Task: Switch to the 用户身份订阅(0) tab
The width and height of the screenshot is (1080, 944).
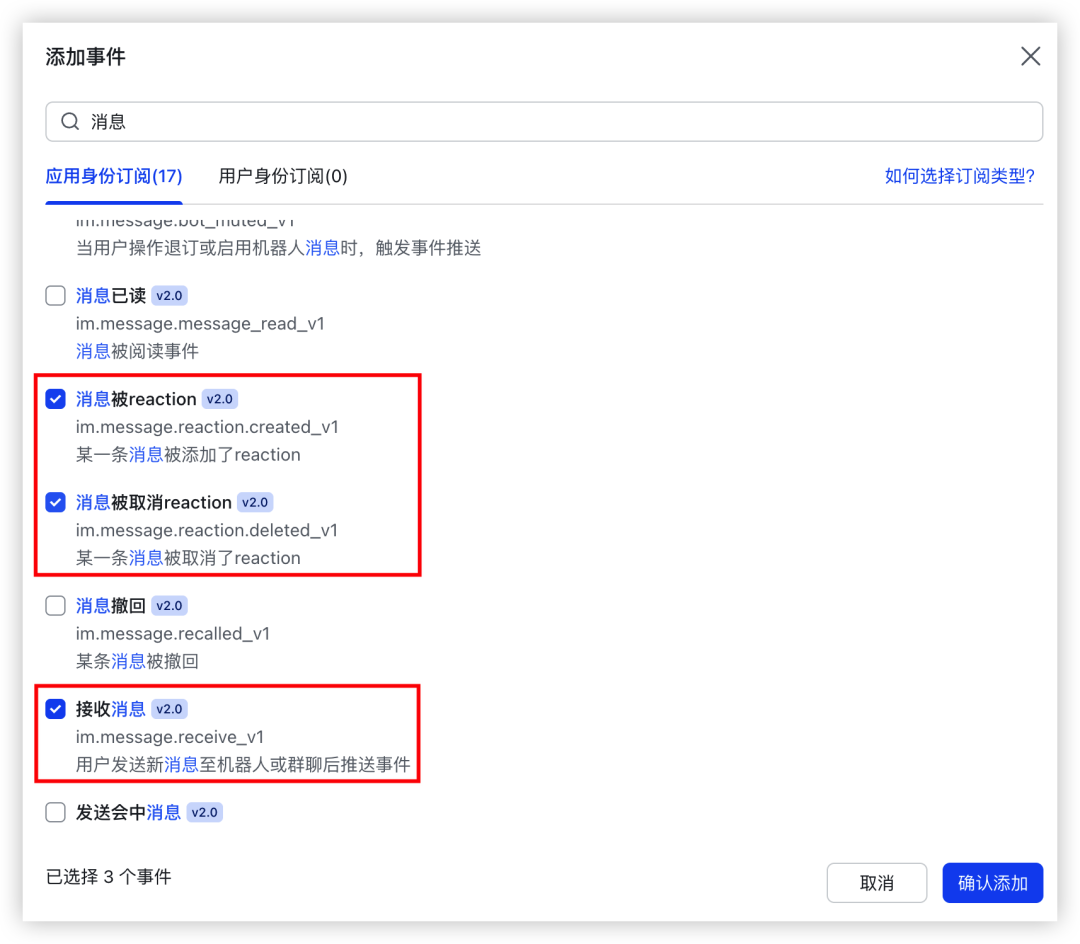Action: tap(283, 177)
